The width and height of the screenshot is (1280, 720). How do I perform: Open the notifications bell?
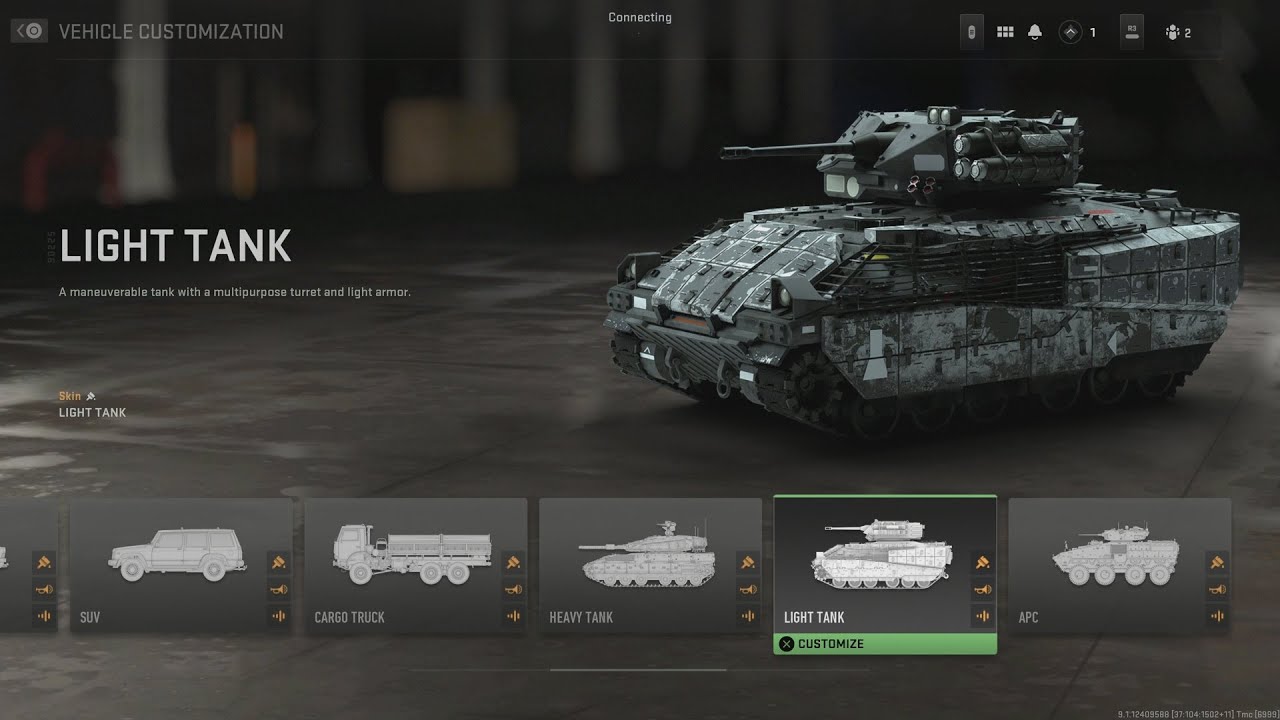click(1035, 32)
